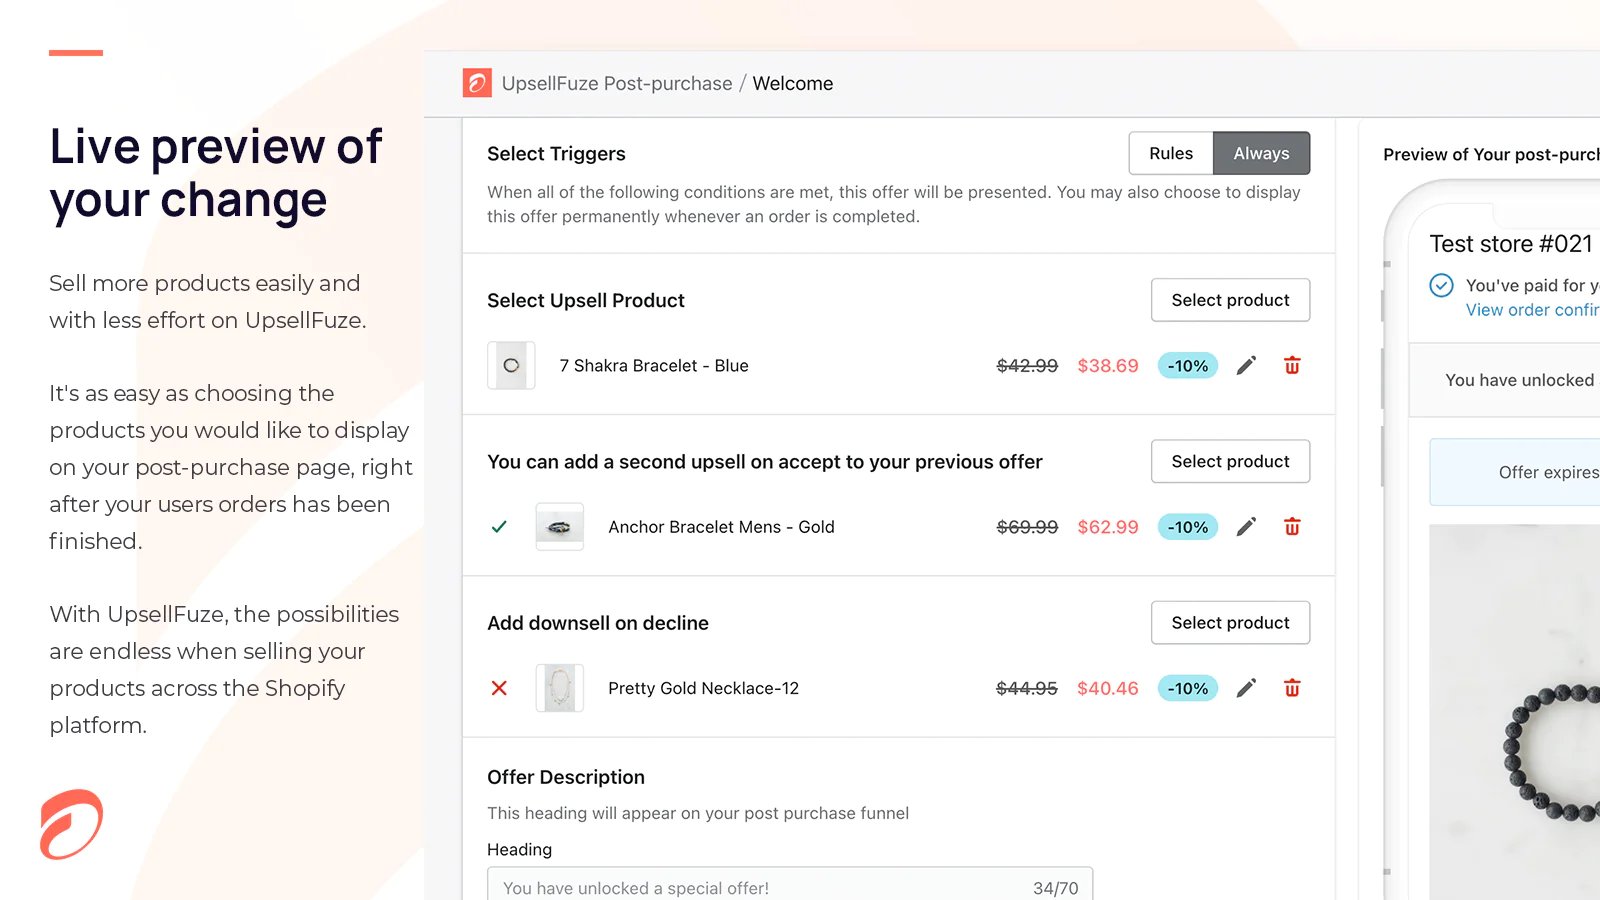Switch trigger mode to Rules
Image resolution: width=1600 pixels, height=900 pixels.
1171,153
